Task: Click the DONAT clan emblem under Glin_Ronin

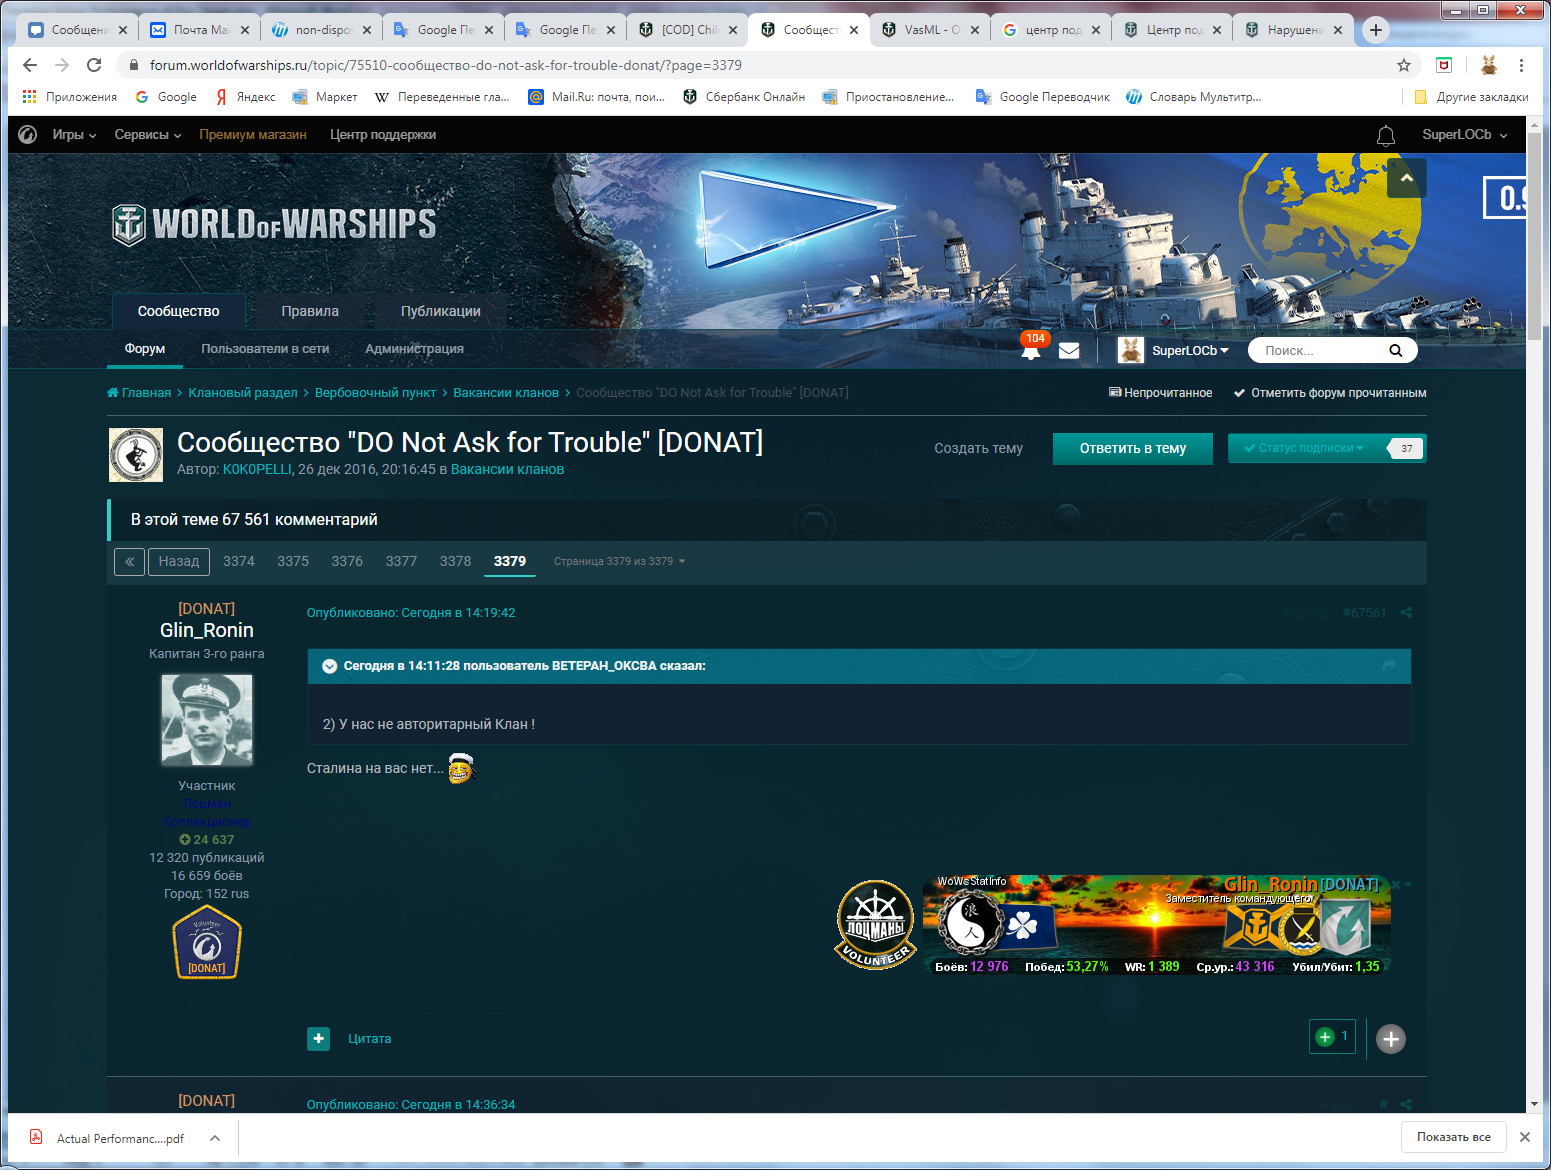Action: tap(207, 942)
